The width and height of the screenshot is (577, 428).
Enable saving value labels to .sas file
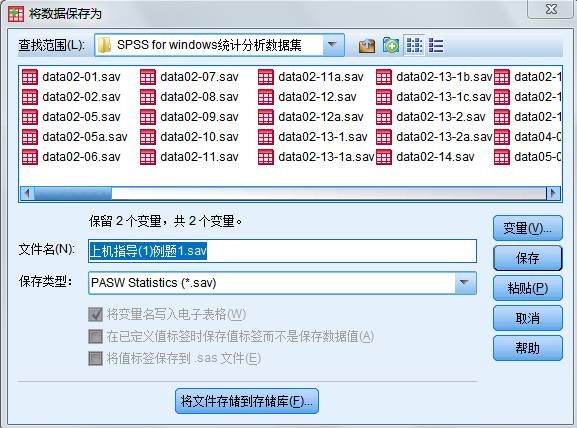tap(95, 358)
